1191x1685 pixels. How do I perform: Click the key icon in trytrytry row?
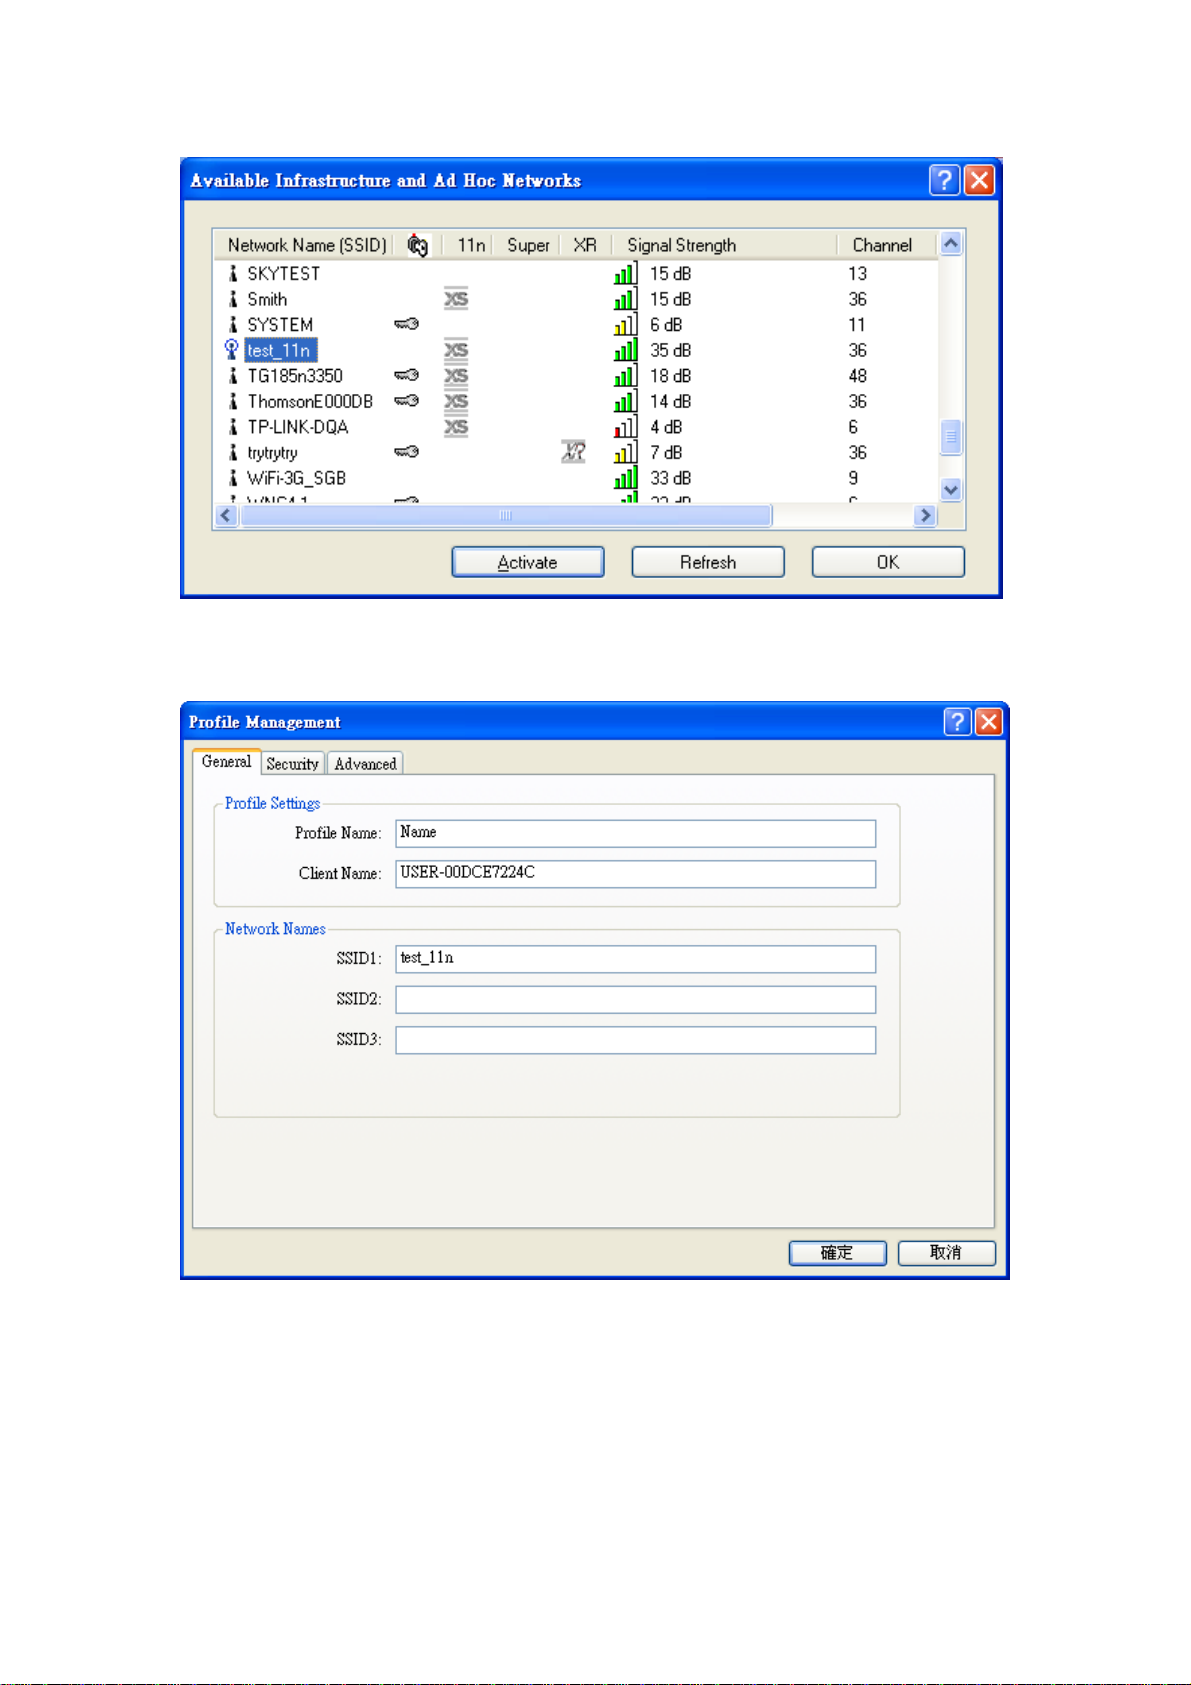pyautogui.click(x=406, y=452)
